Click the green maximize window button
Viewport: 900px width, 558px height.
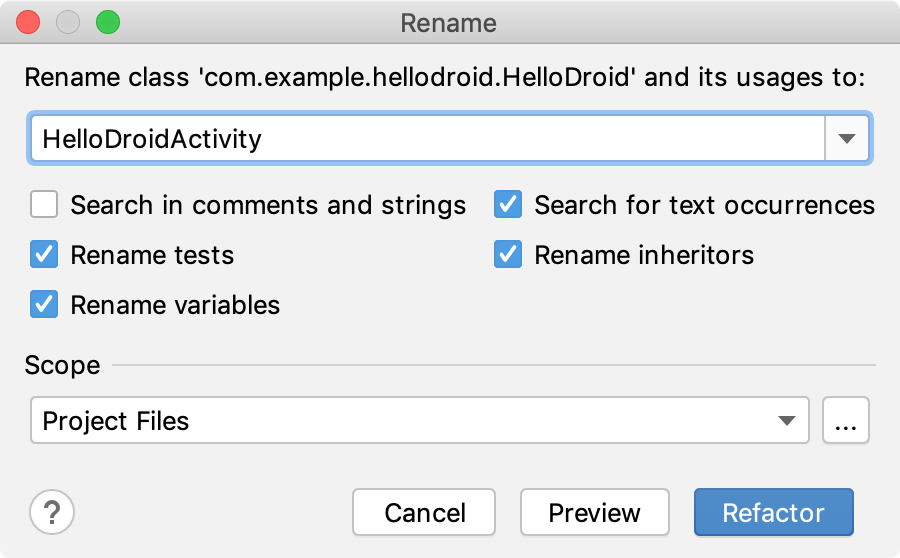click(x=106, y=22)
